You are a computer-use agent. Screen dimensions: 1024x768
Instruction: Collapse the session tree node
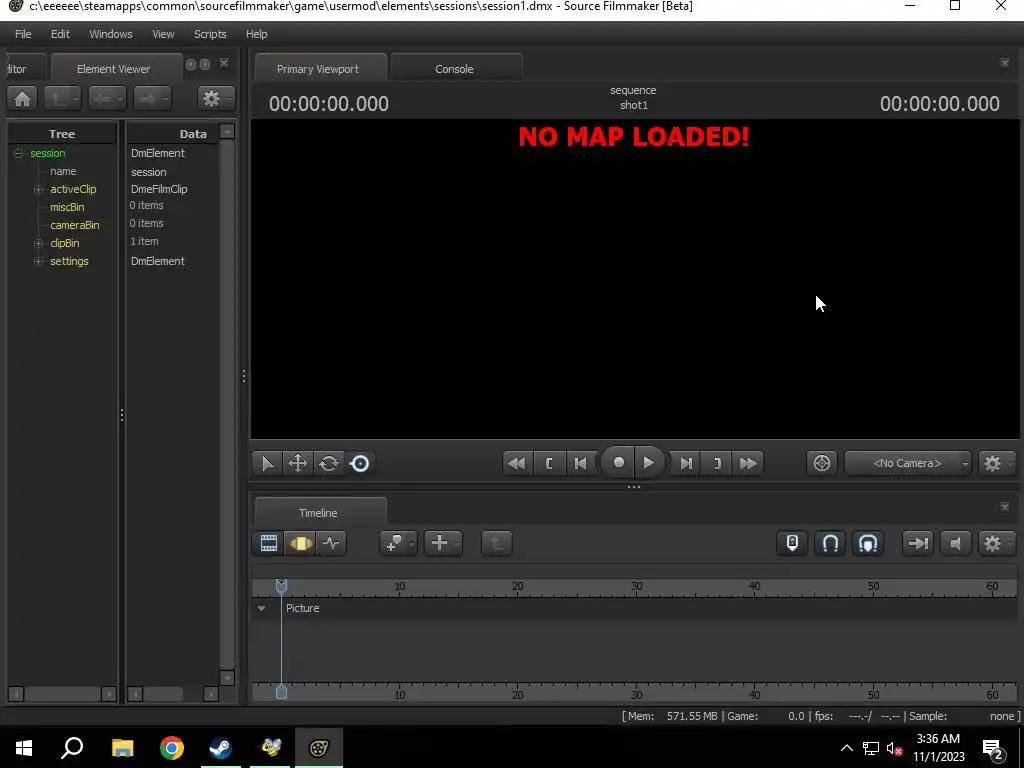(x=18, y=153)
